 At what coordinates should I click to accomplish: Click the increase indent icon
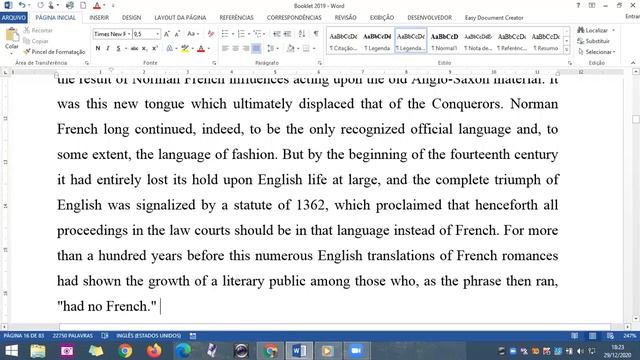coord(287,34)
